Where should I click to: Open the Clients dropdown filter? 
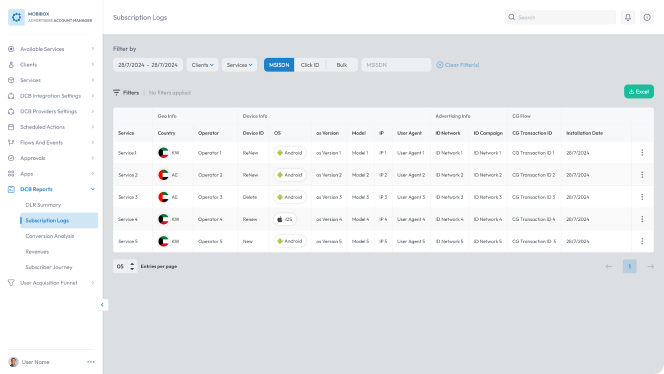tap(202, 65)
